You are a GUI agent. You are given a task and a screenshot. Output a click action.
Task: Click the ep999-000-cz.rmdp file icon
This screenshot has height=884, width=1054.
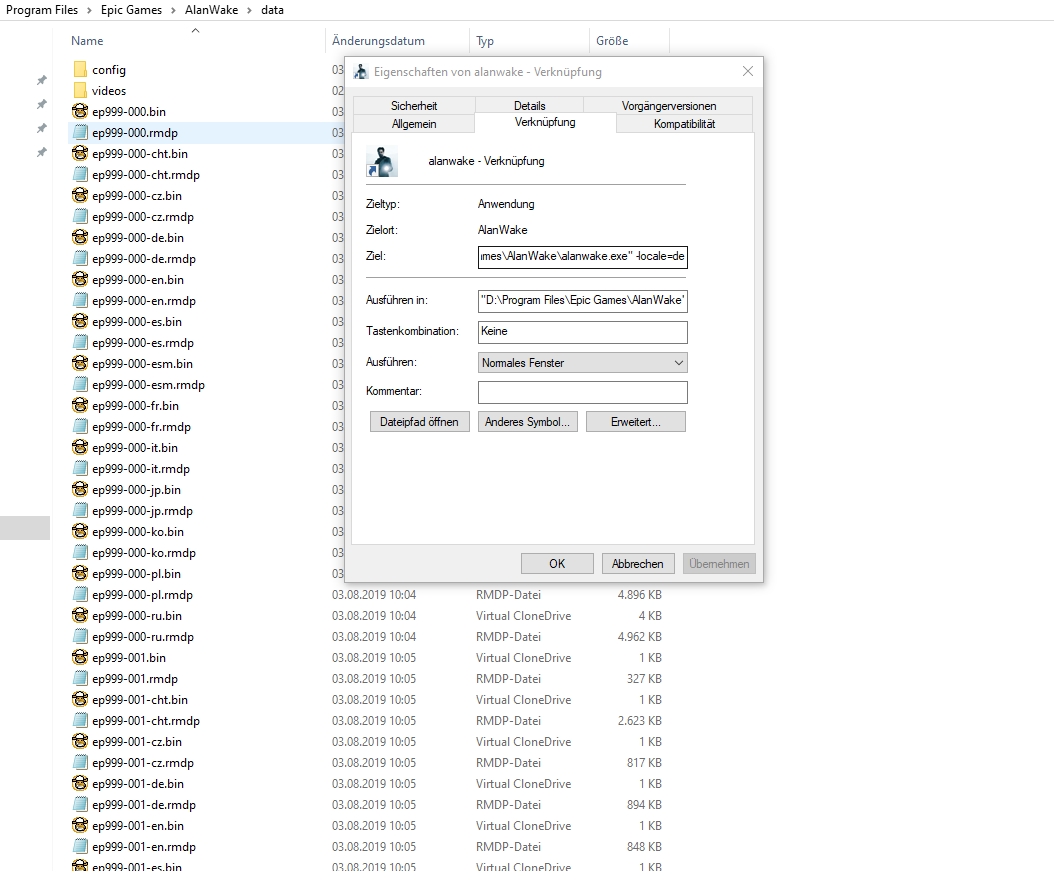click(80, 216)
